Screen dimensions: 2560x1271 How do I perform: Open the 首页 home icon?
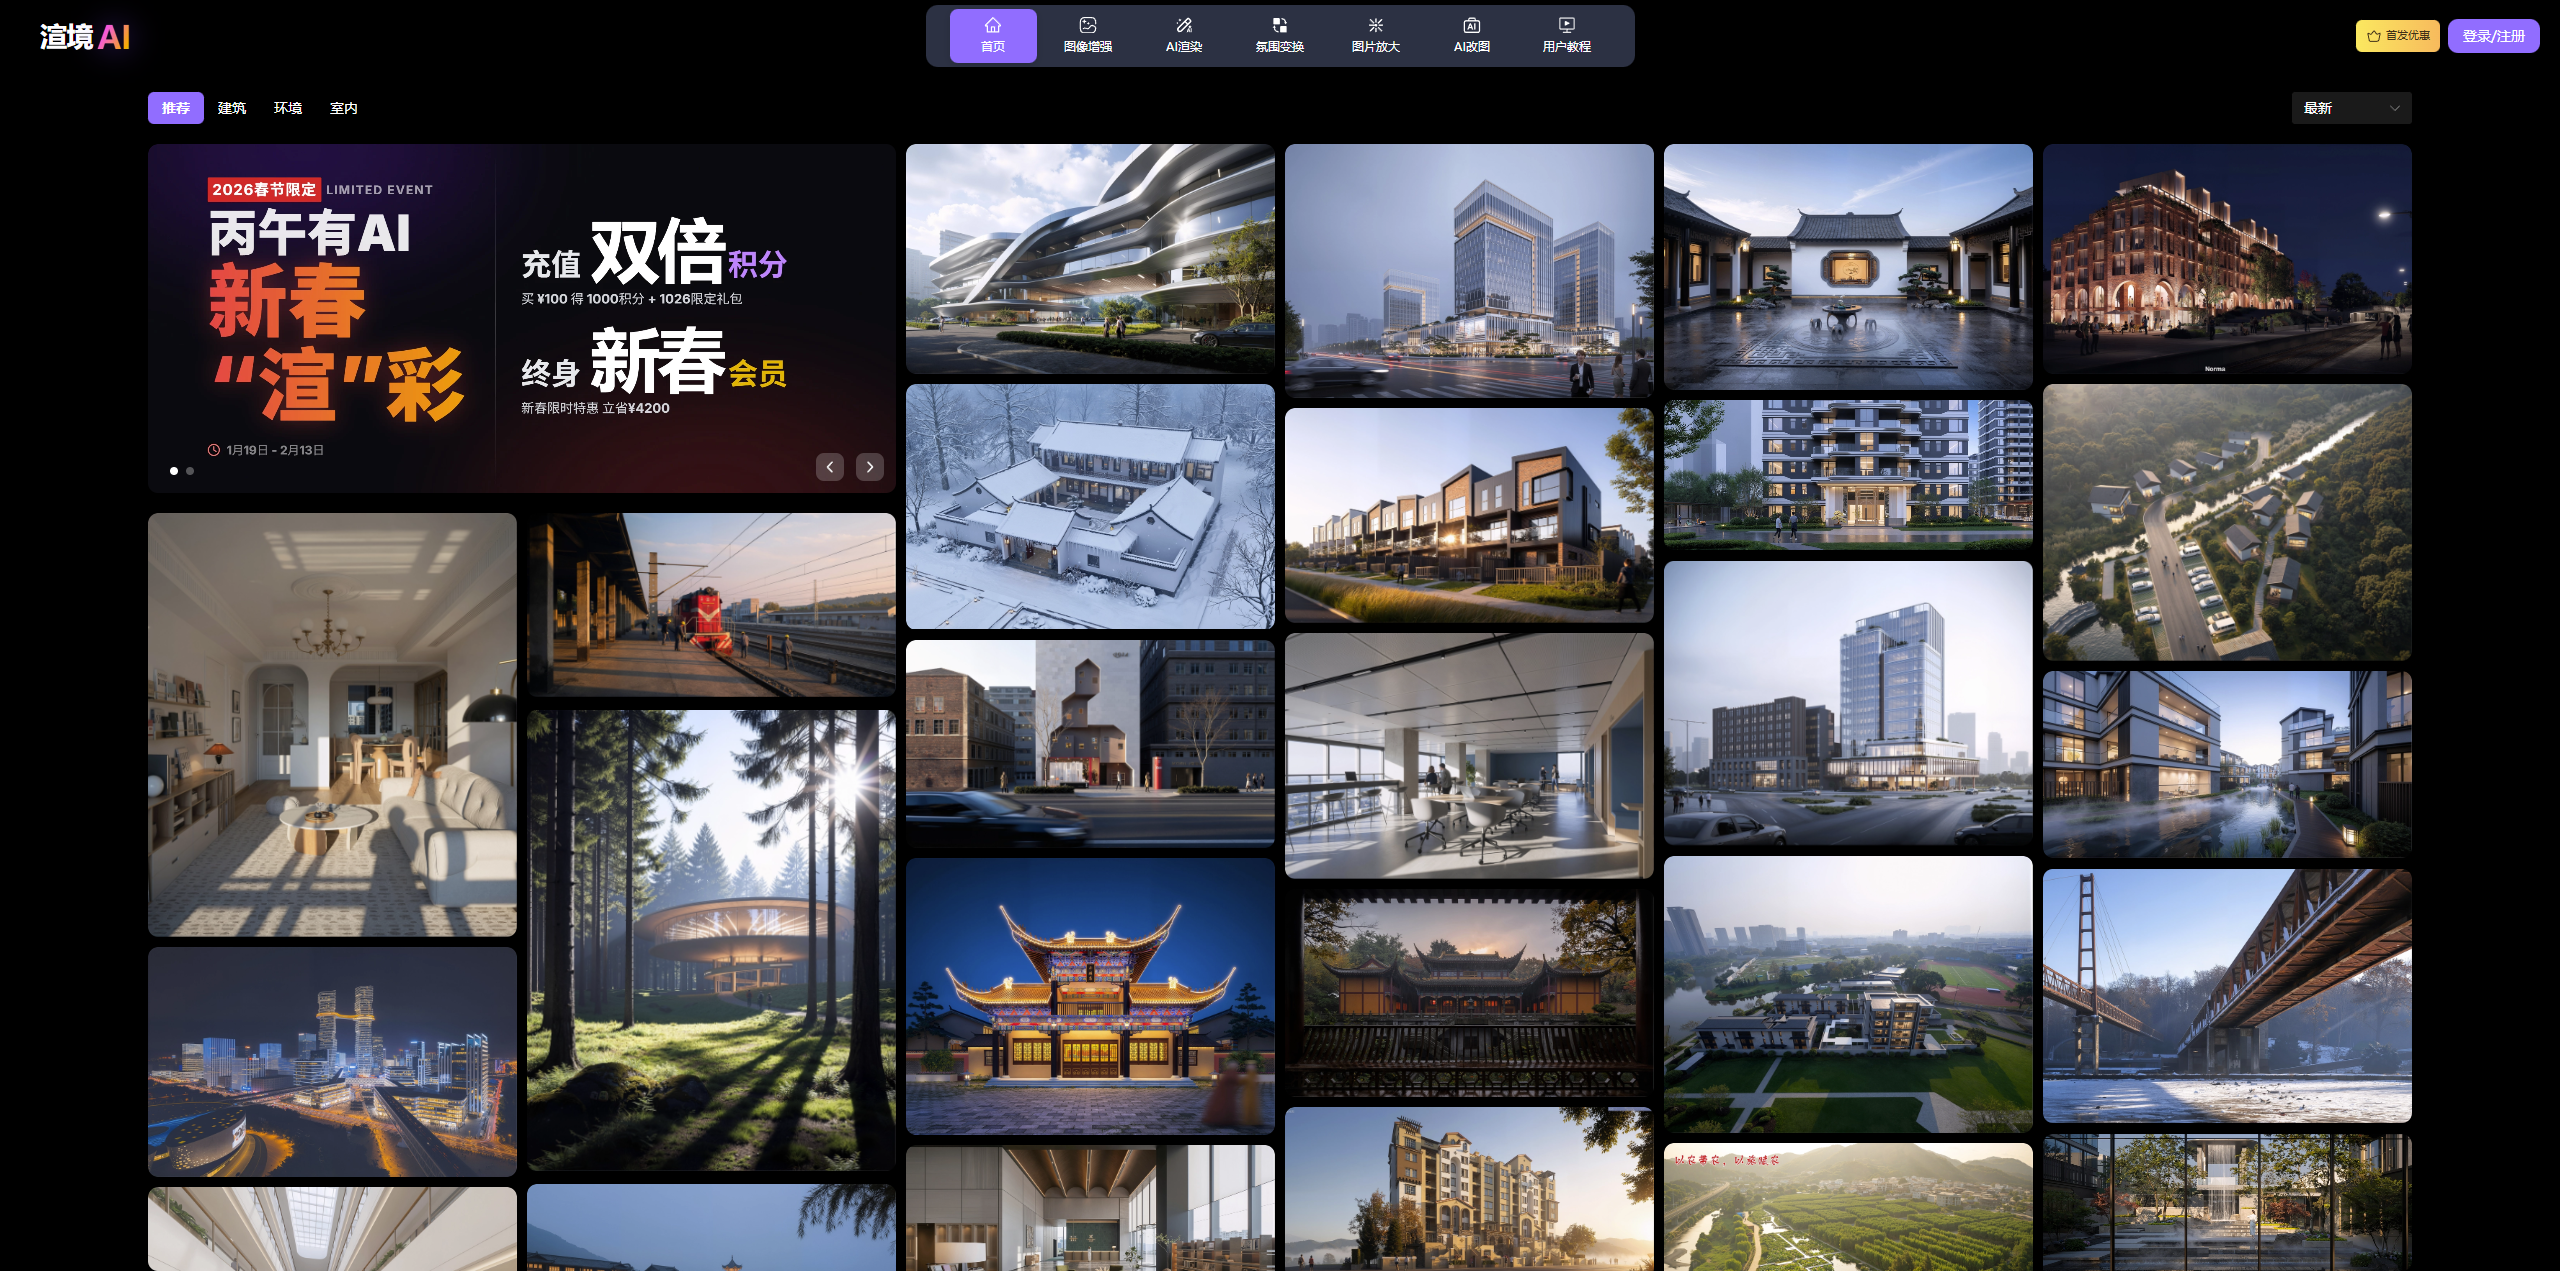pyautogui.click(x=992, y=35)
